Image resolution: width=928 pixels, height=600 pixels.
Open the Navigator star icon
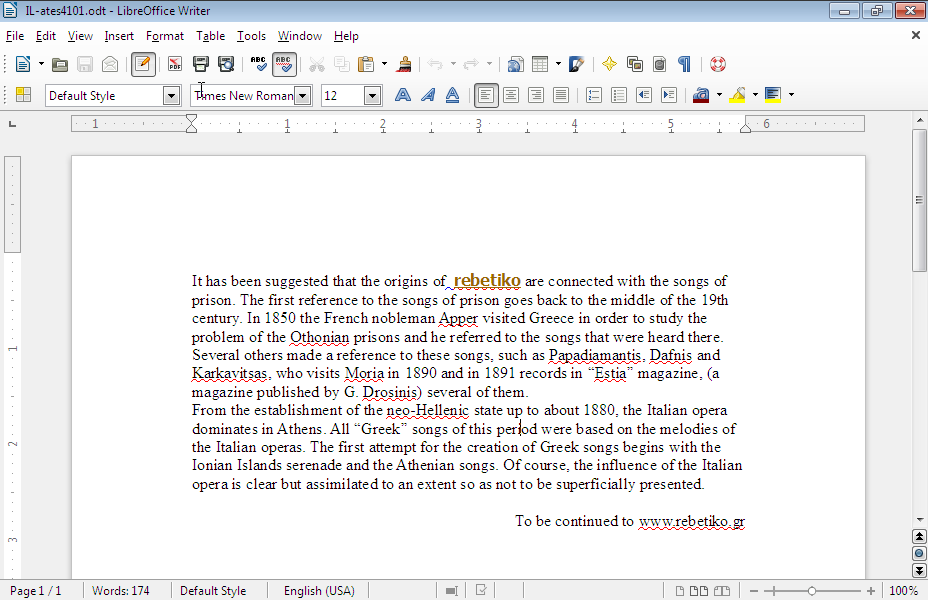point(609,64)
